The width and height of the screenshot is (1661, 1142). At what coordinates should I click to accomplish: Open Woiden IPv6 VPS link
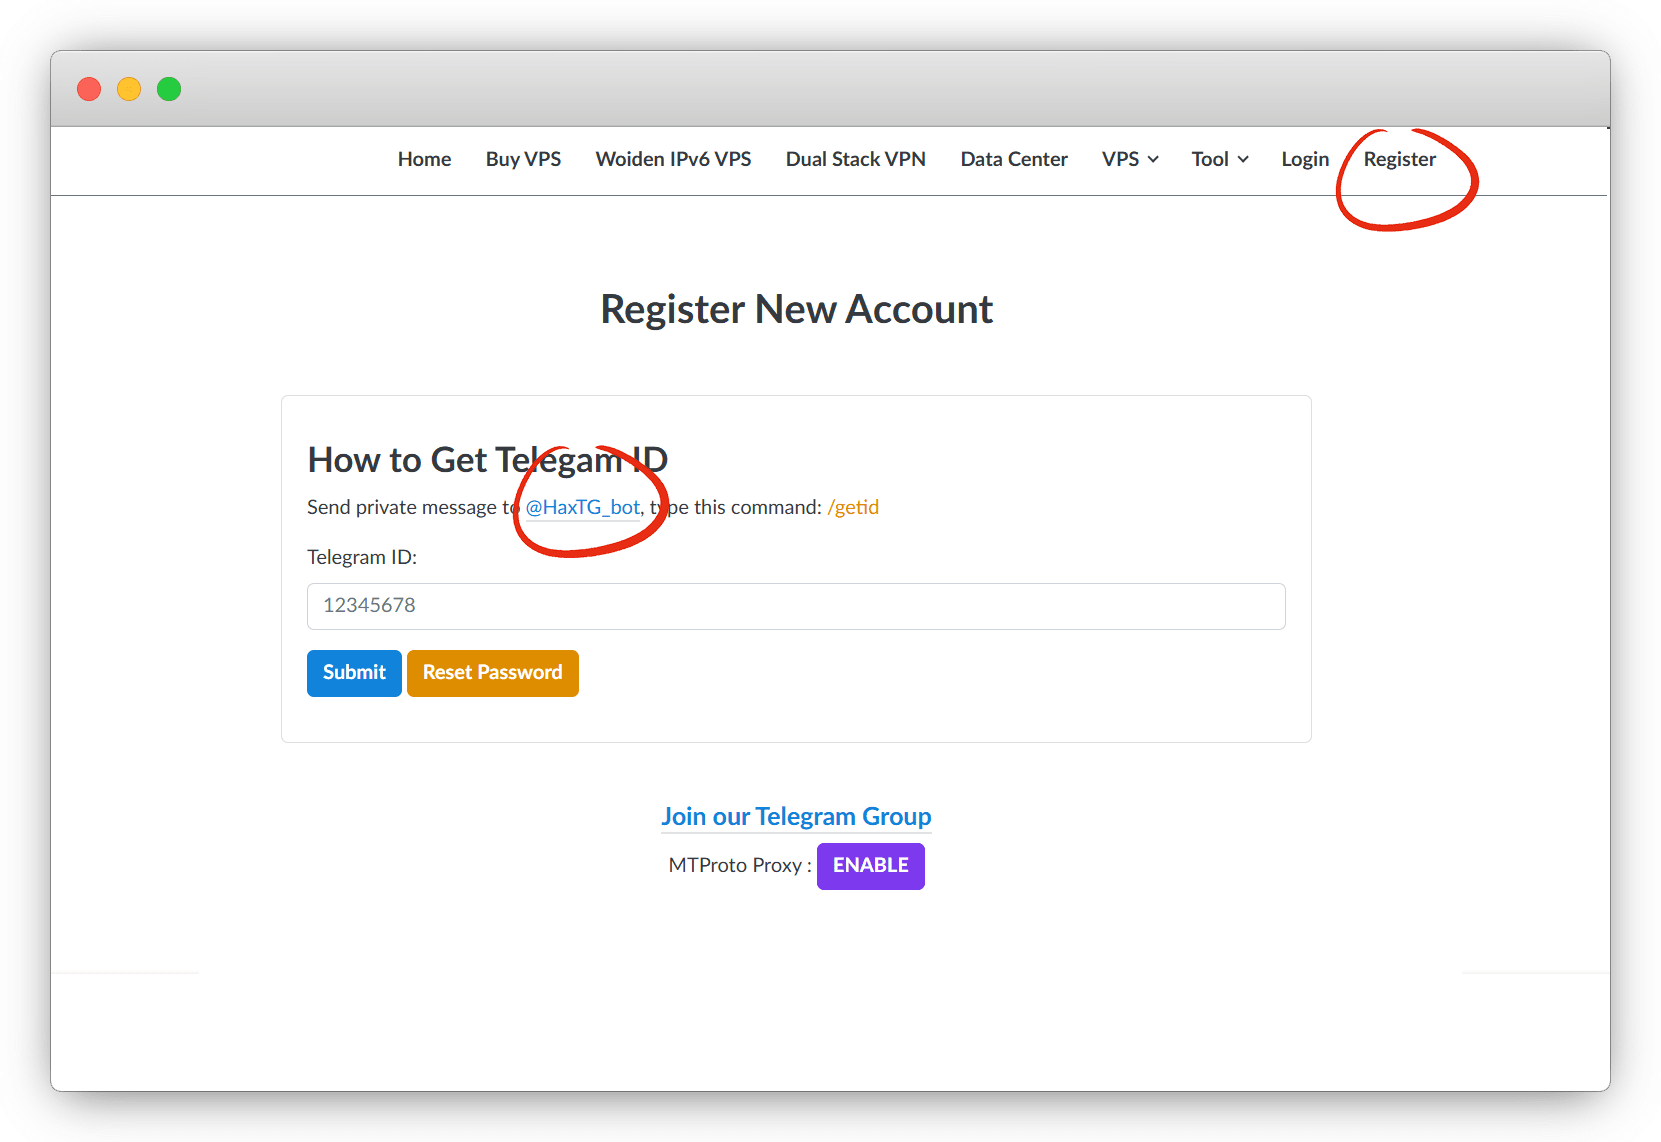point(673,159)
